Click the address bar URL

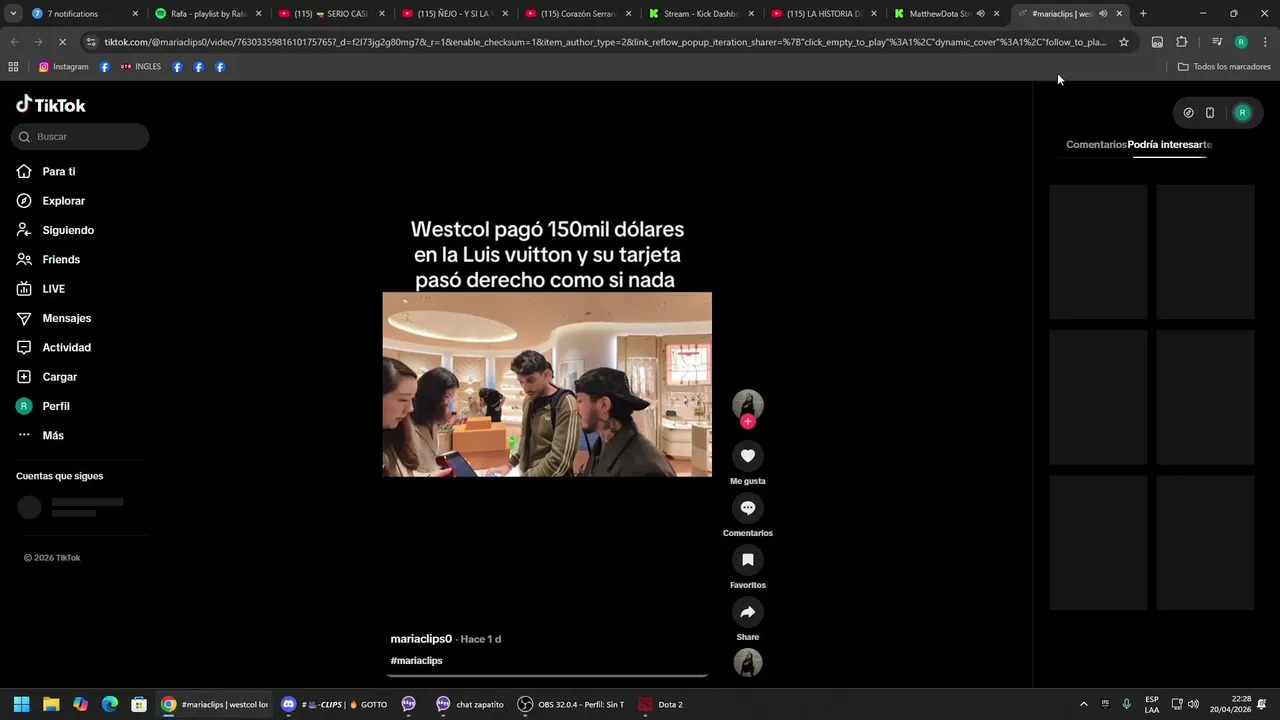(605, 42)
